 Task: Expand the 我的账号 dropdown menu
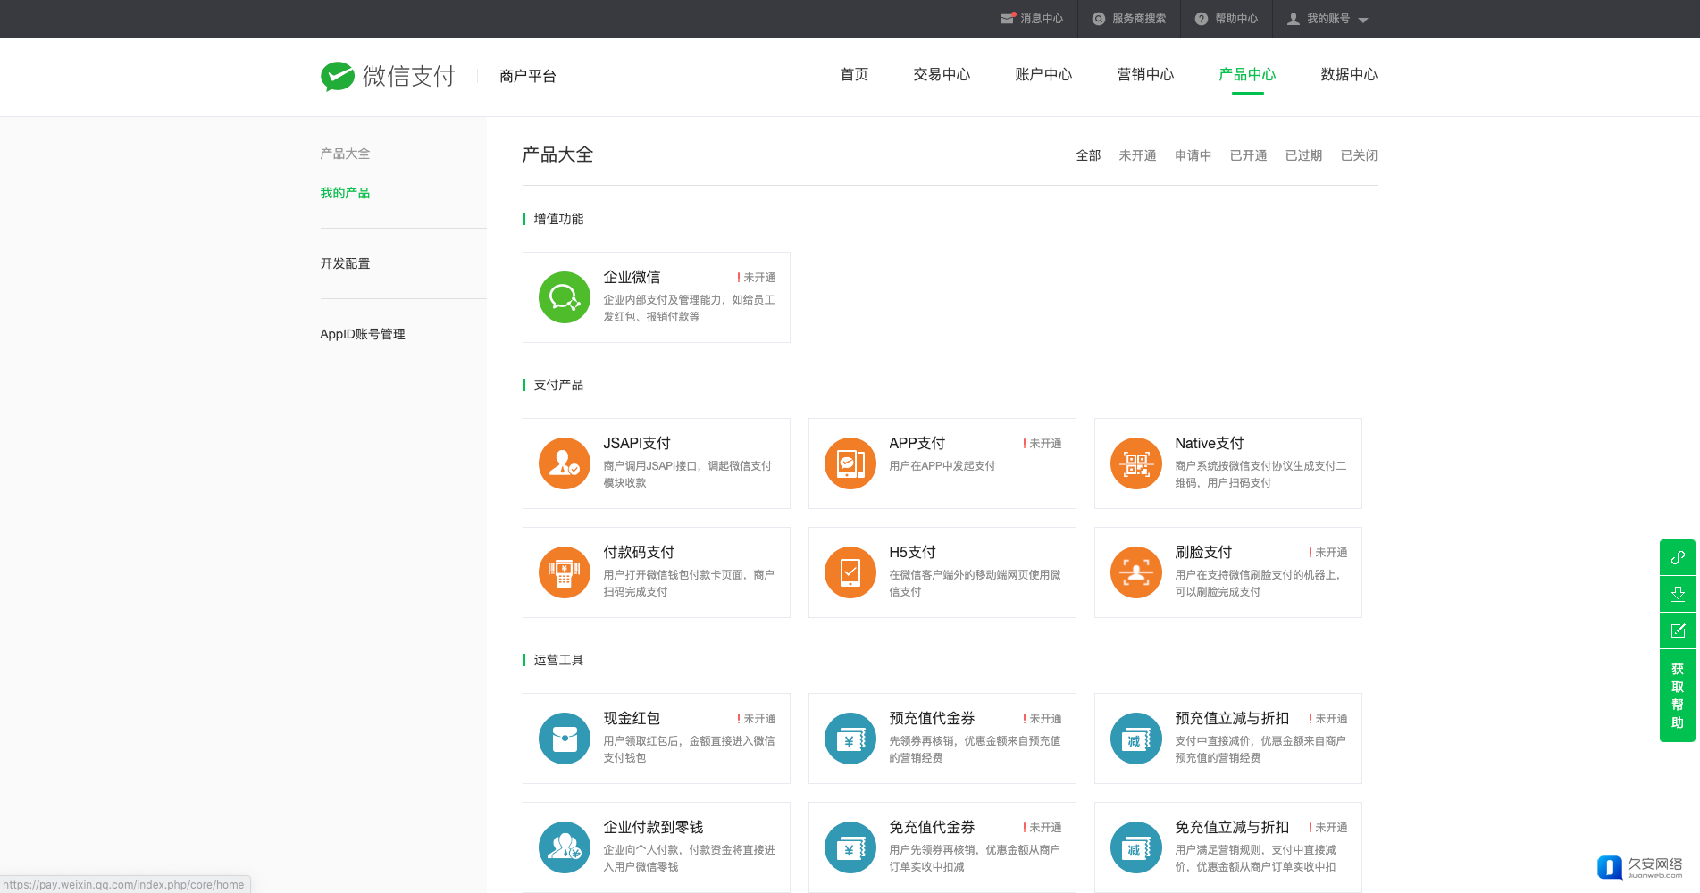(x=1328, y=19)
